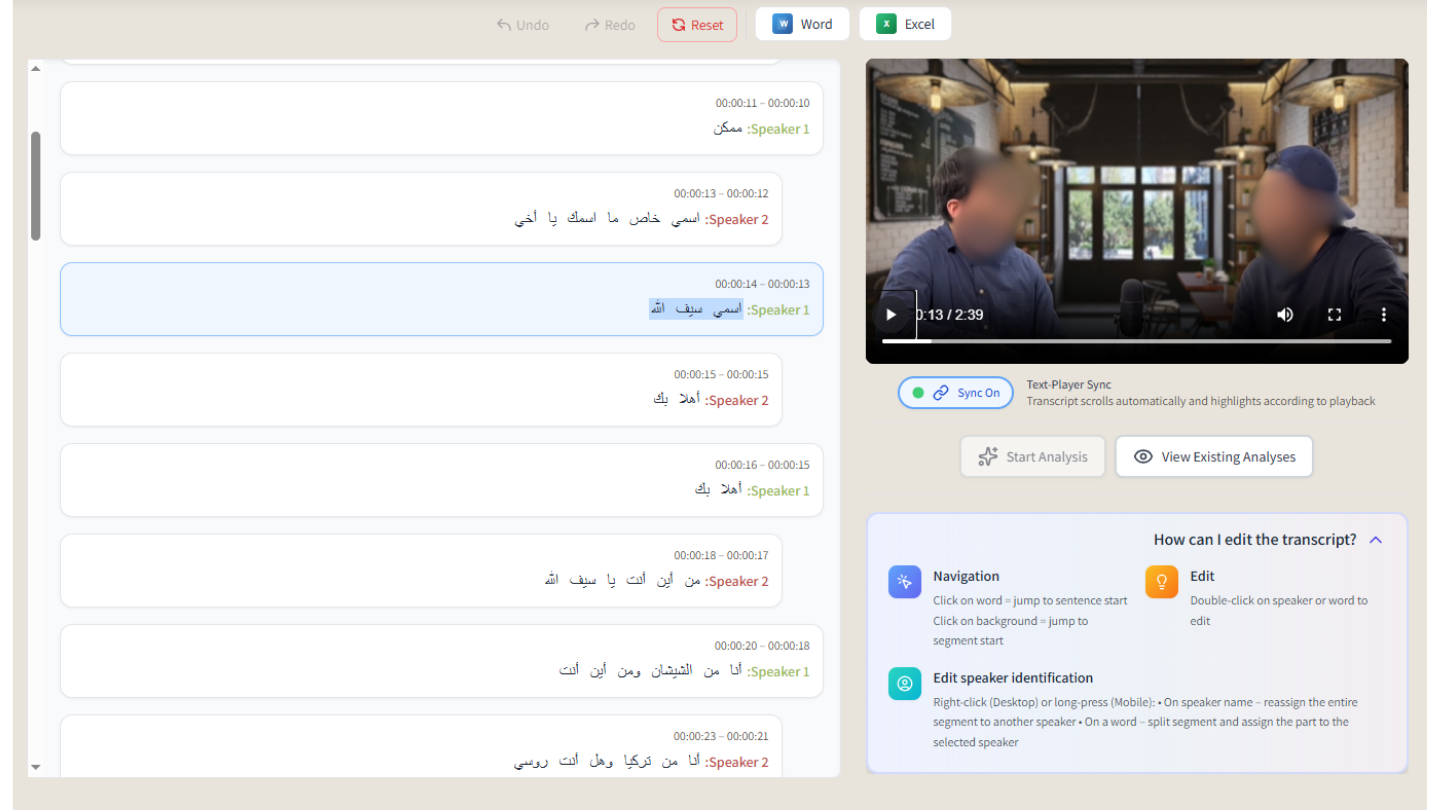The height and width of the screenshot is (810, 1440).
Task: Click the Edit speaker identification icon
Action: click(x=904, y=684)
